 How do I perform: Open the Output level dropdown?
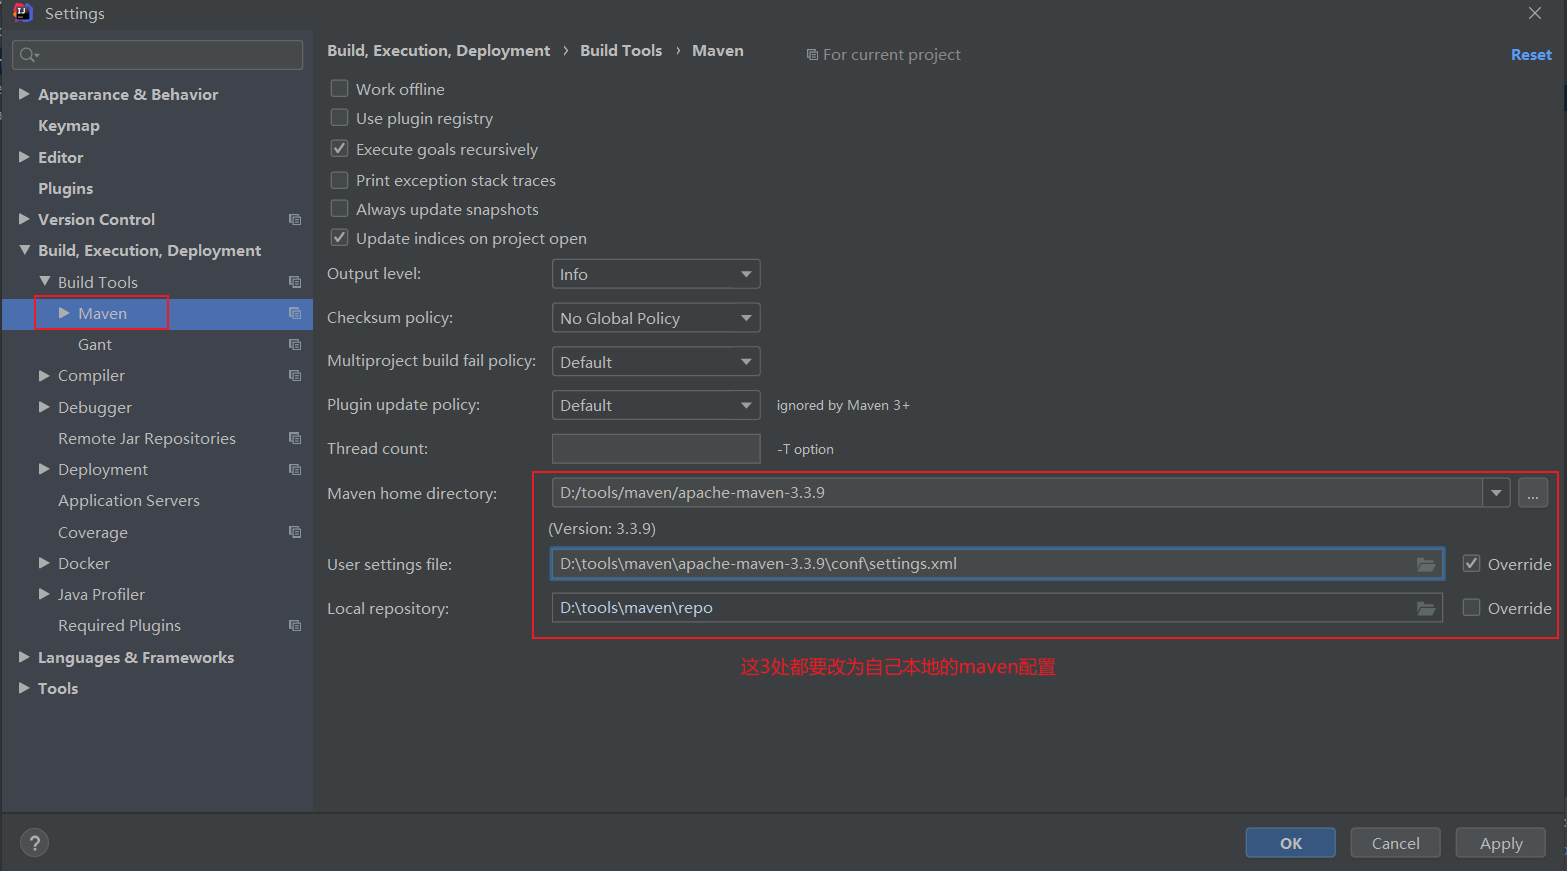click(x=656, y=274)
